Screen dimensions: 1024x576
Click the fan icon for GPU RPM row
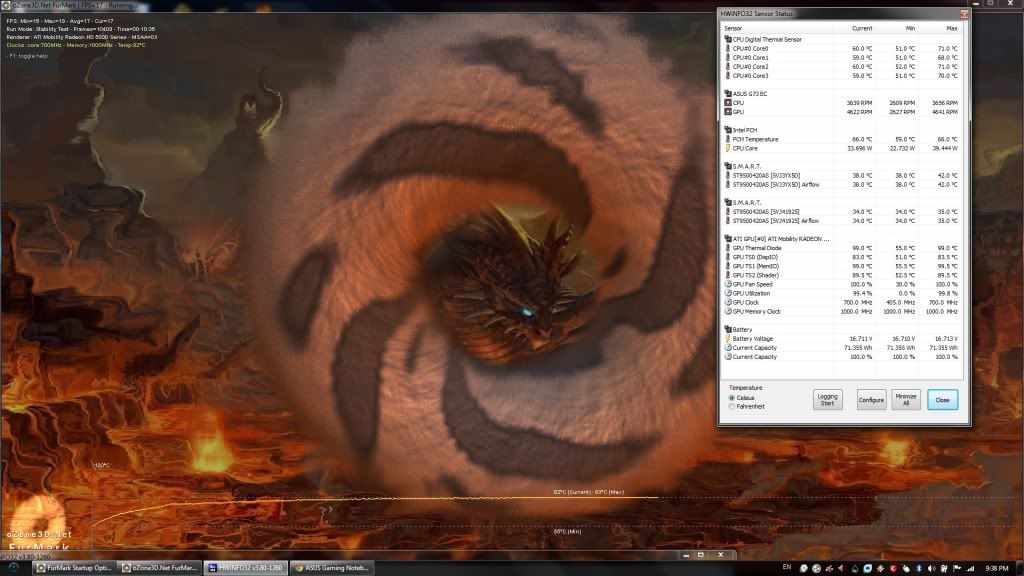(728, 112)
